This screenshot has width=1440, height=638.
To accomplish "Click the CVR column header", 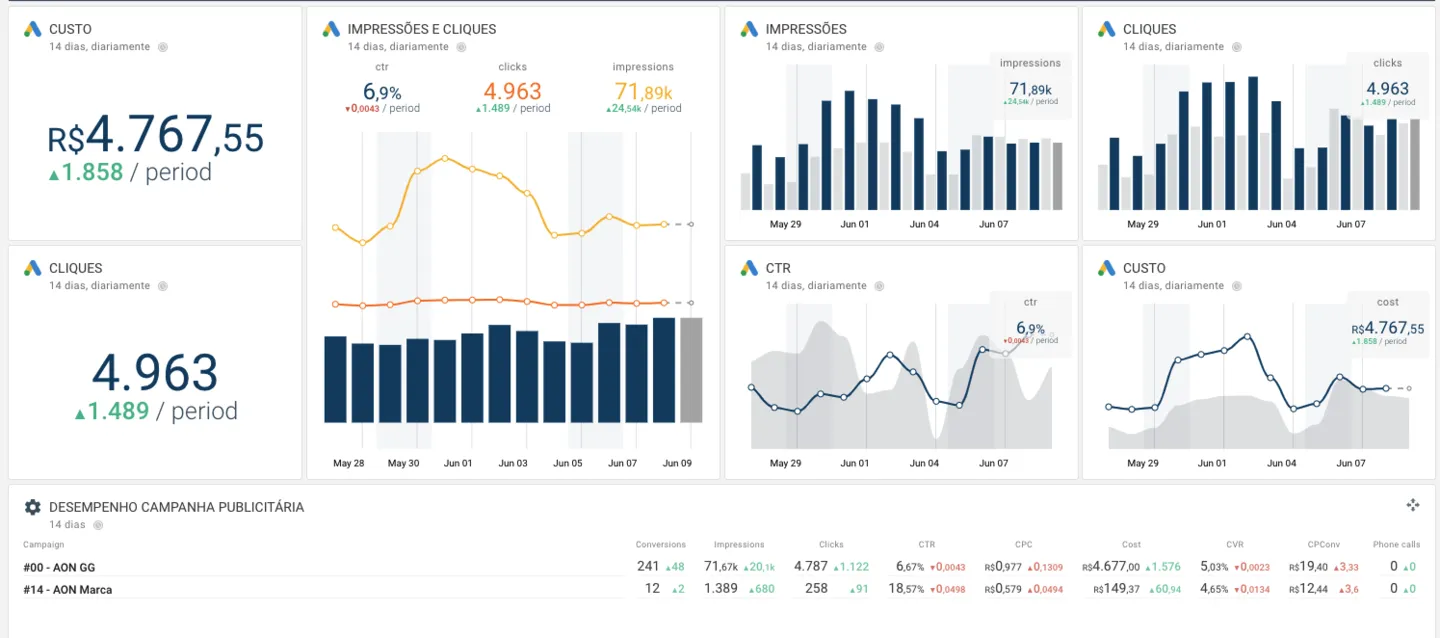I will click(1235, 545).
